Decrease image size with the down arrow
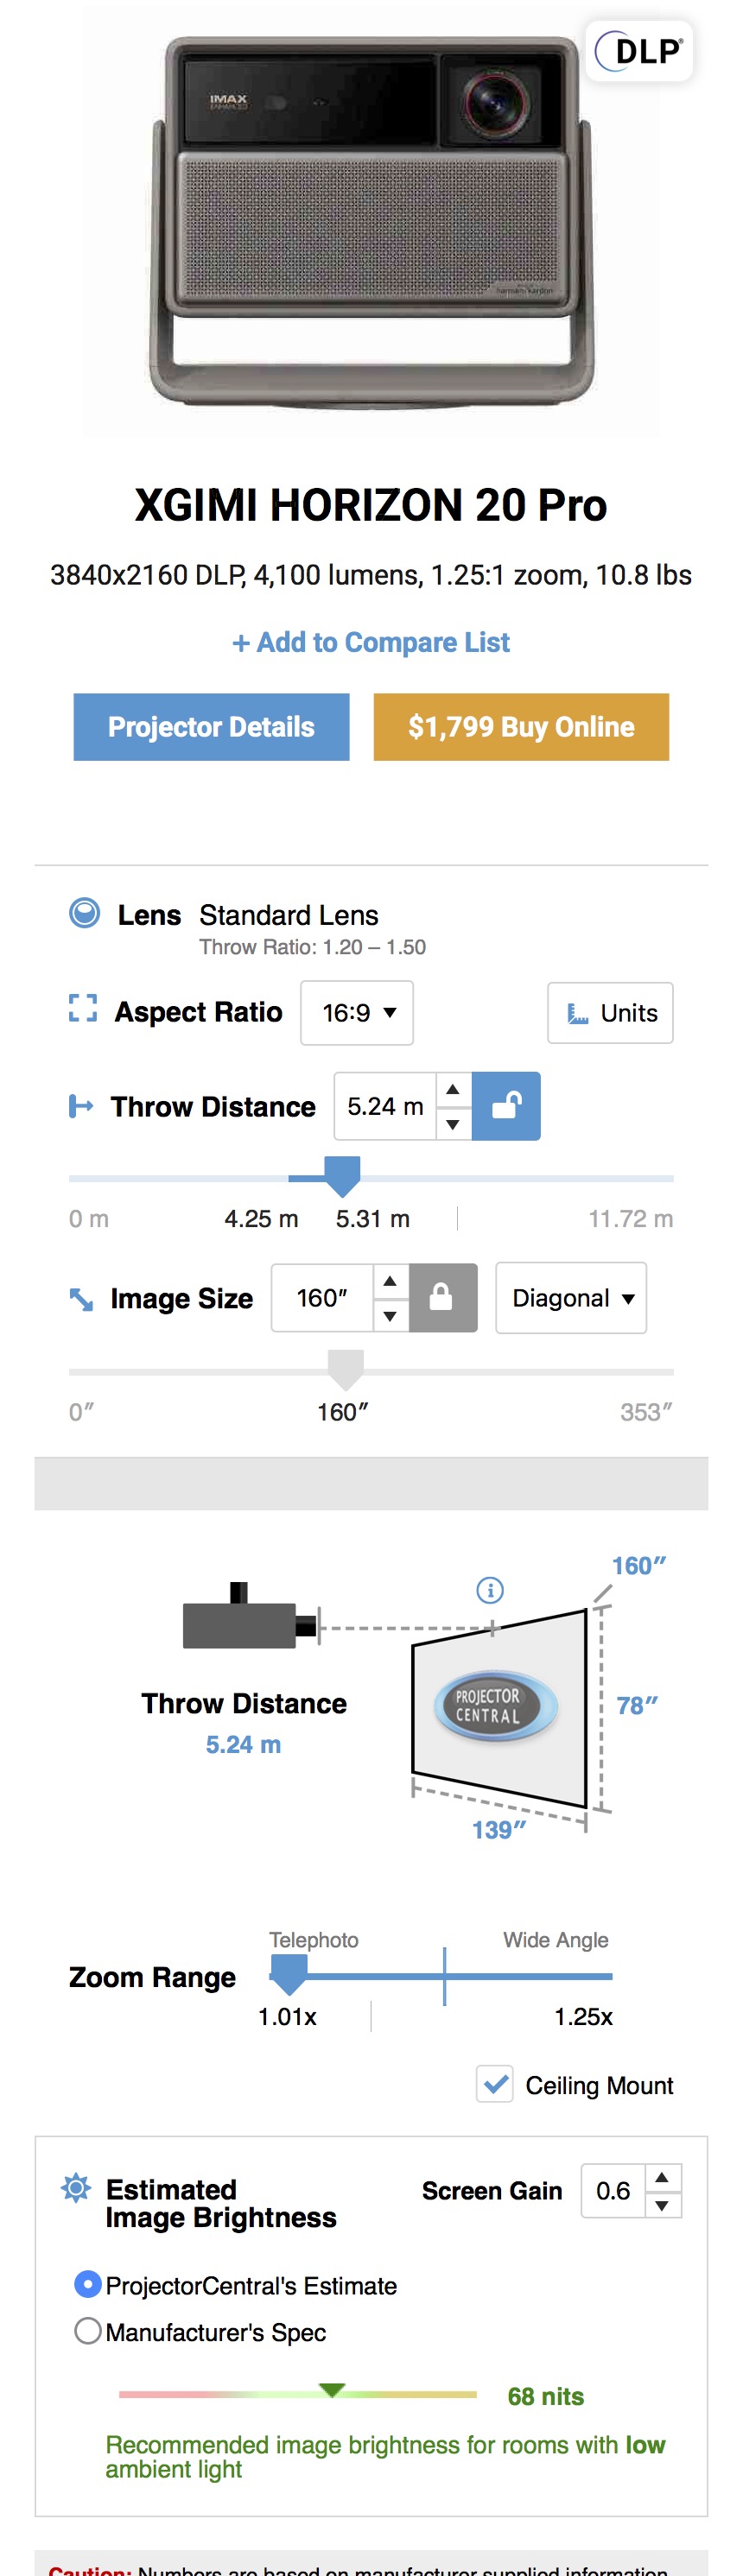This screenshot has height=2576, width=743. point(390,1315)
